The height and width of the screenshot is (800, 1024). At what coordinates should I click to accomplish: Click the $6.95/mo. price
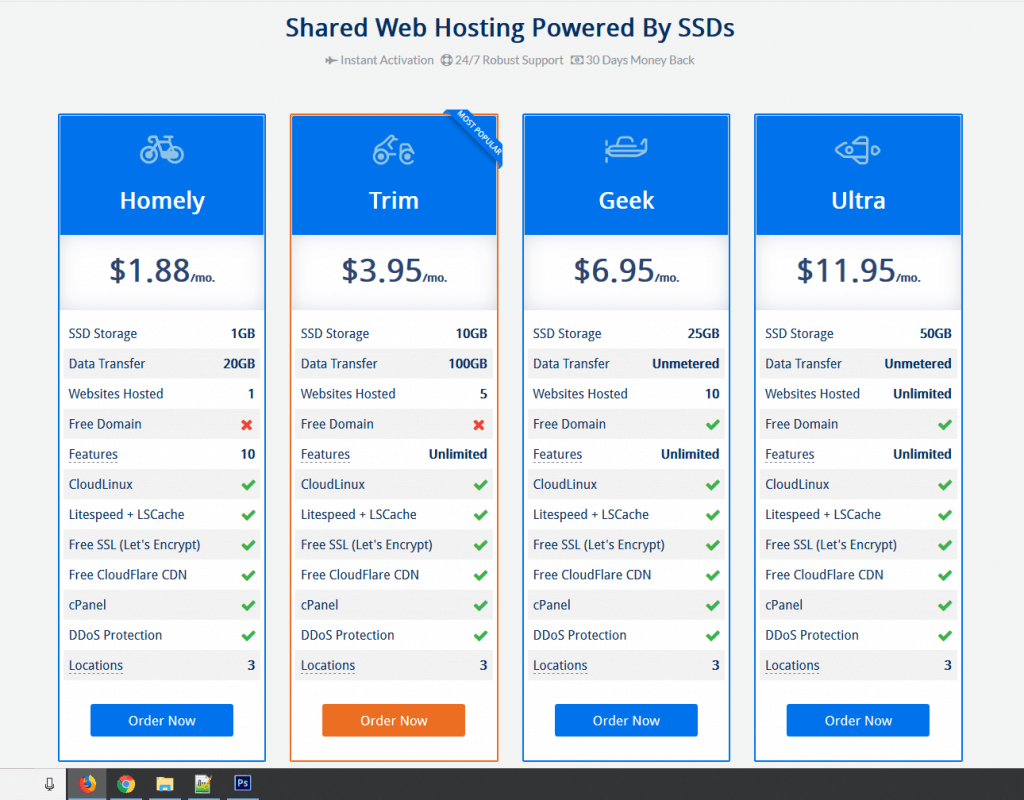tap(626, 270)
